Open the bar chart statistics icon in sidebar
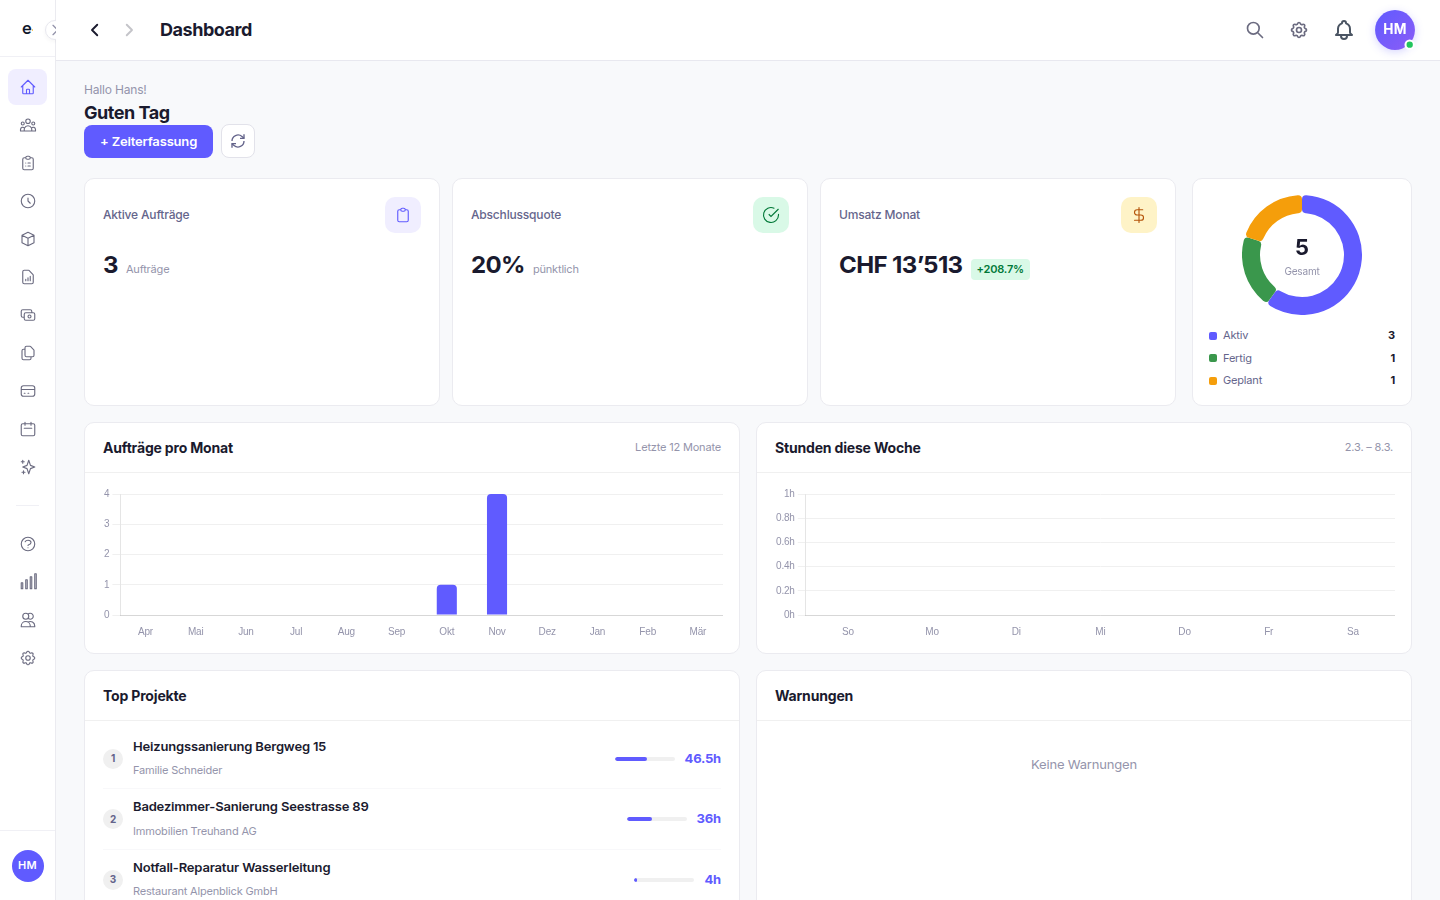Image resolution: width=1440 pixels, height=900 pixels. [x=28, y=582]
